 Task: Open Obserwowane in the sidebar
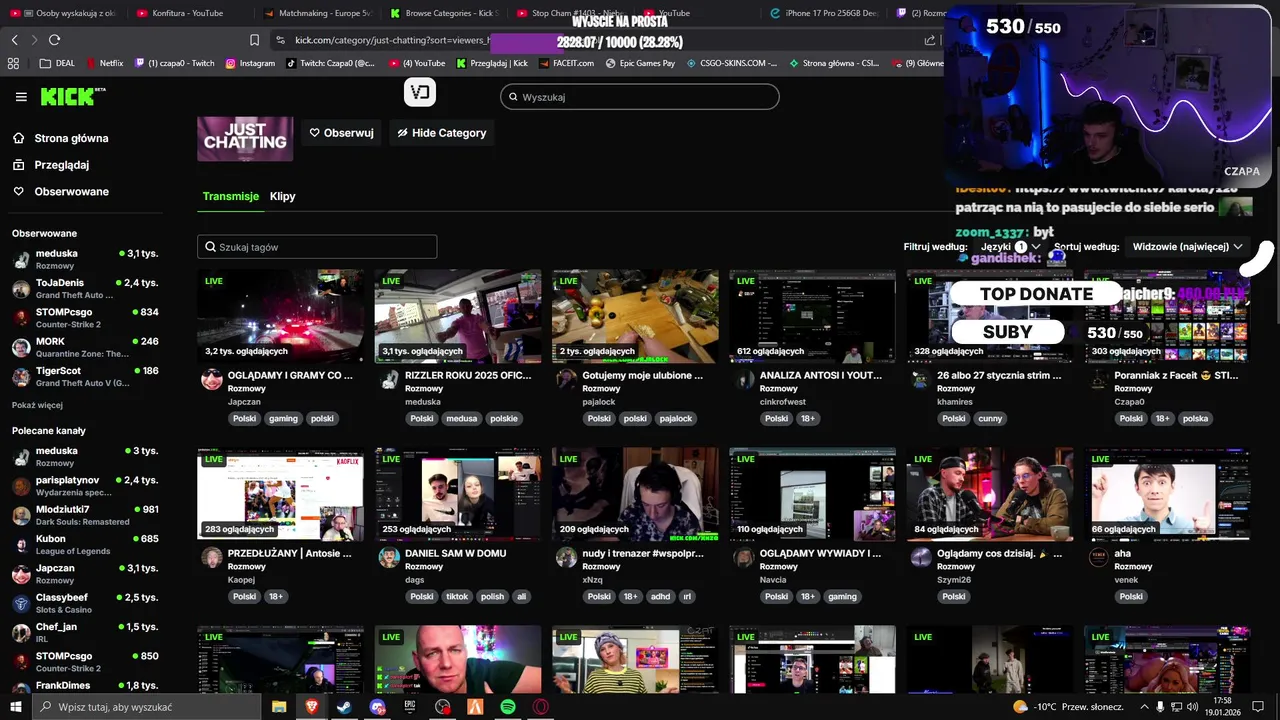tap(60, 191)
